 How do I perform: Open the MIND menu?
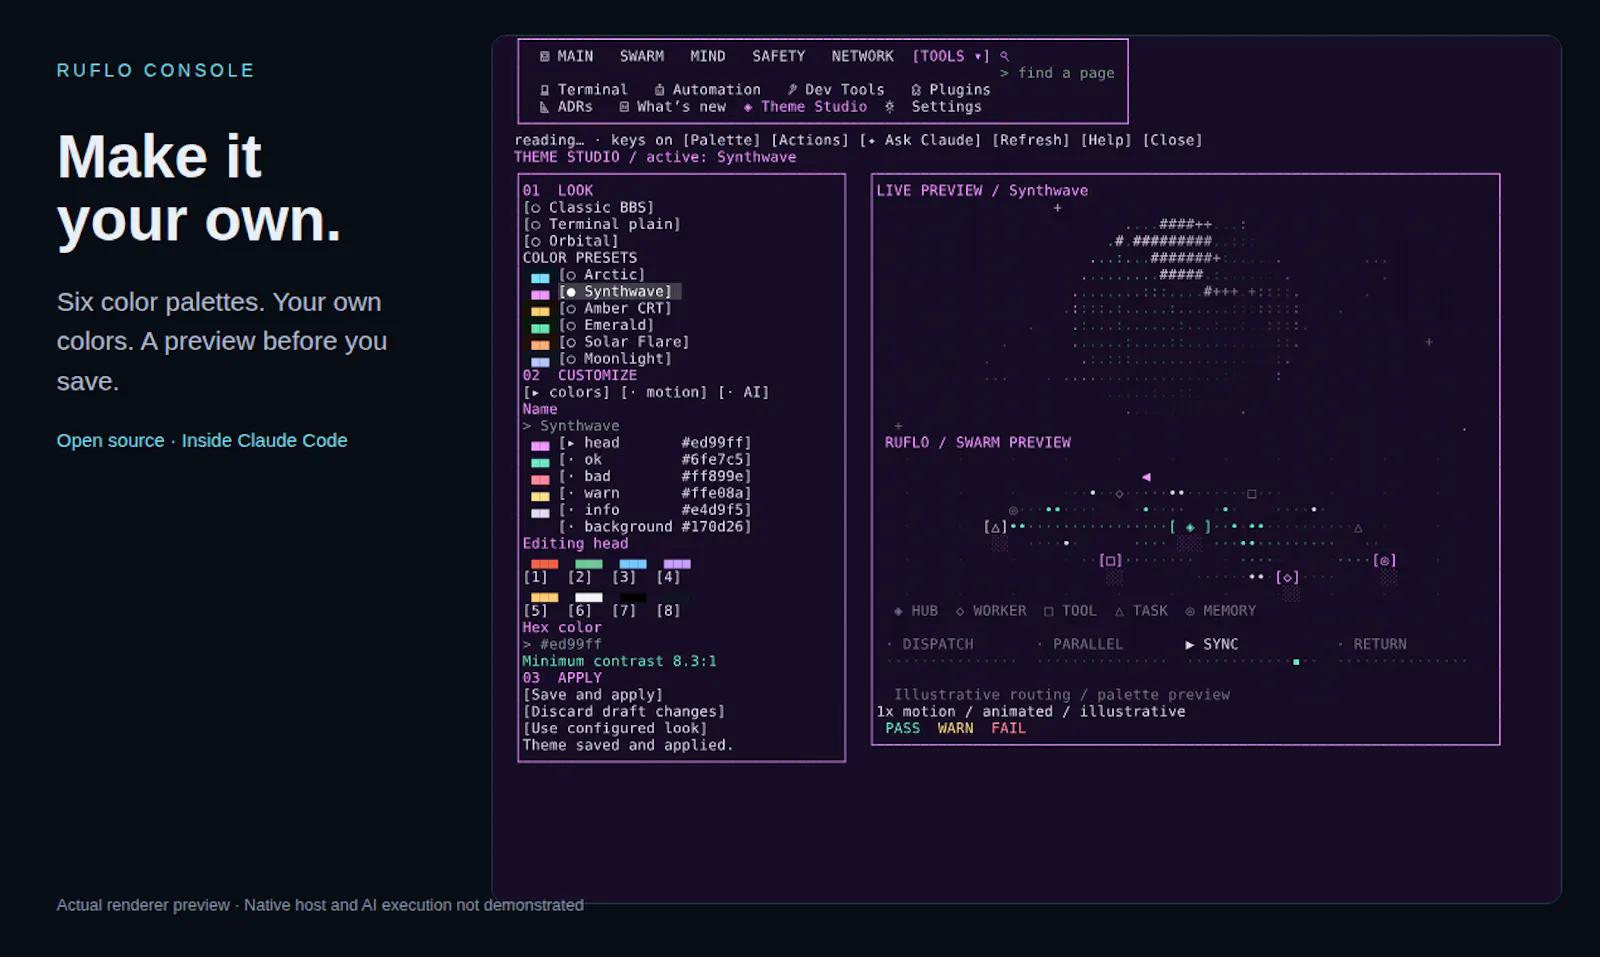coord(707,56)
